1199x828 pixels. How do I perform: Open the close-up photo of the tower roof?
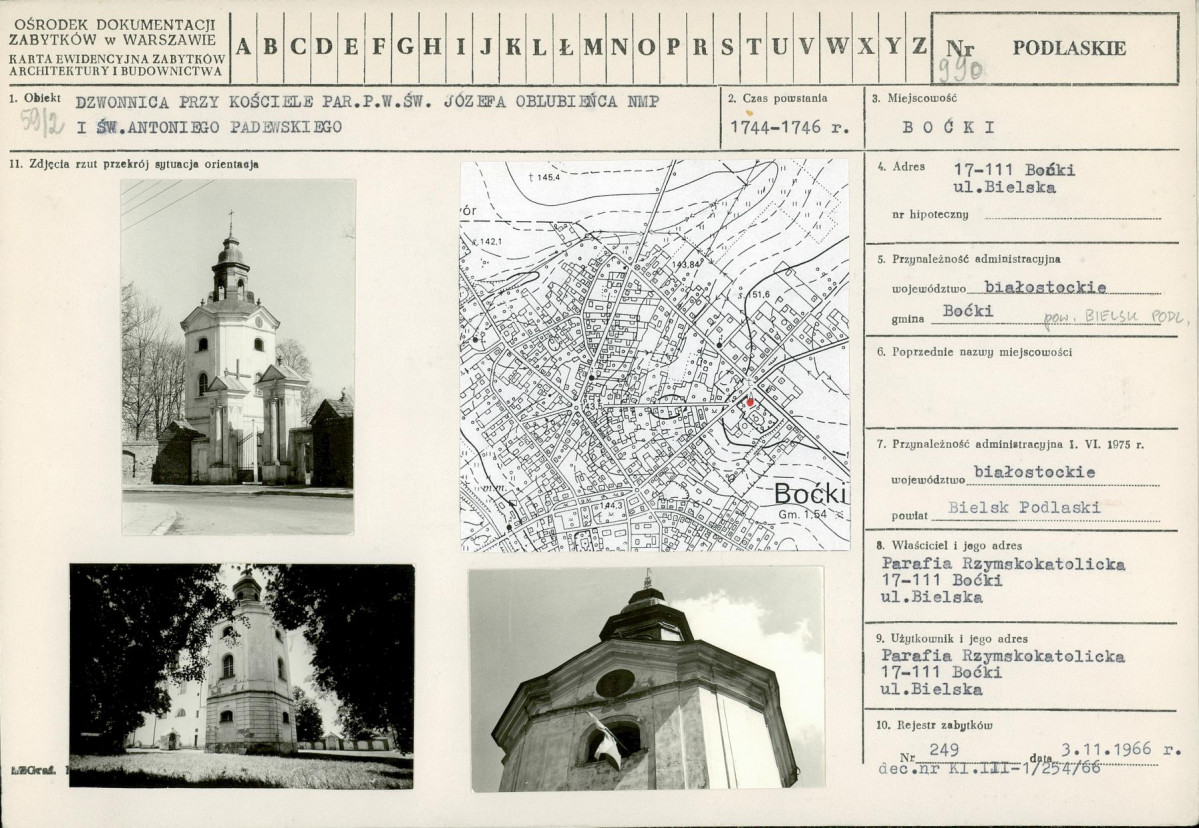click(x=646, y=679)
